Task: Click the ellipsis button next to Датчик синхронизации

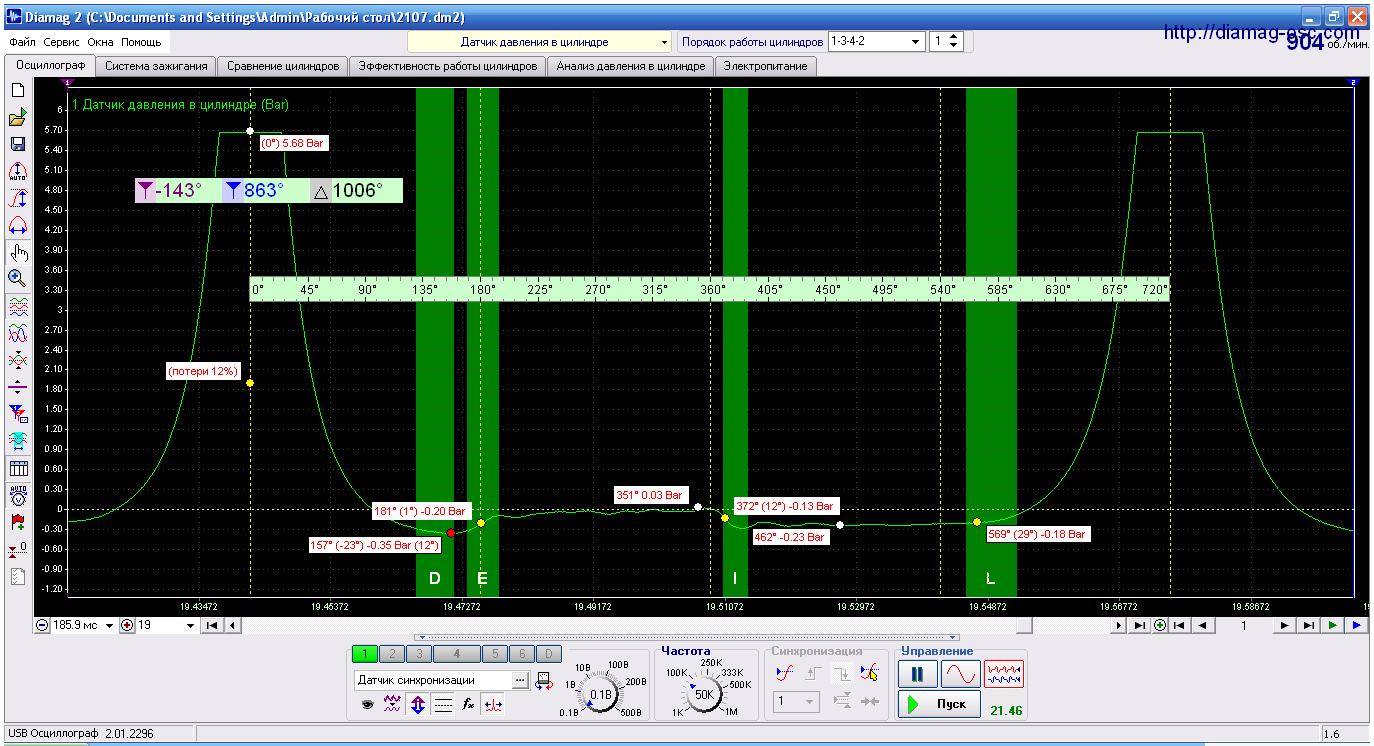Action: [x=520, y=680]
